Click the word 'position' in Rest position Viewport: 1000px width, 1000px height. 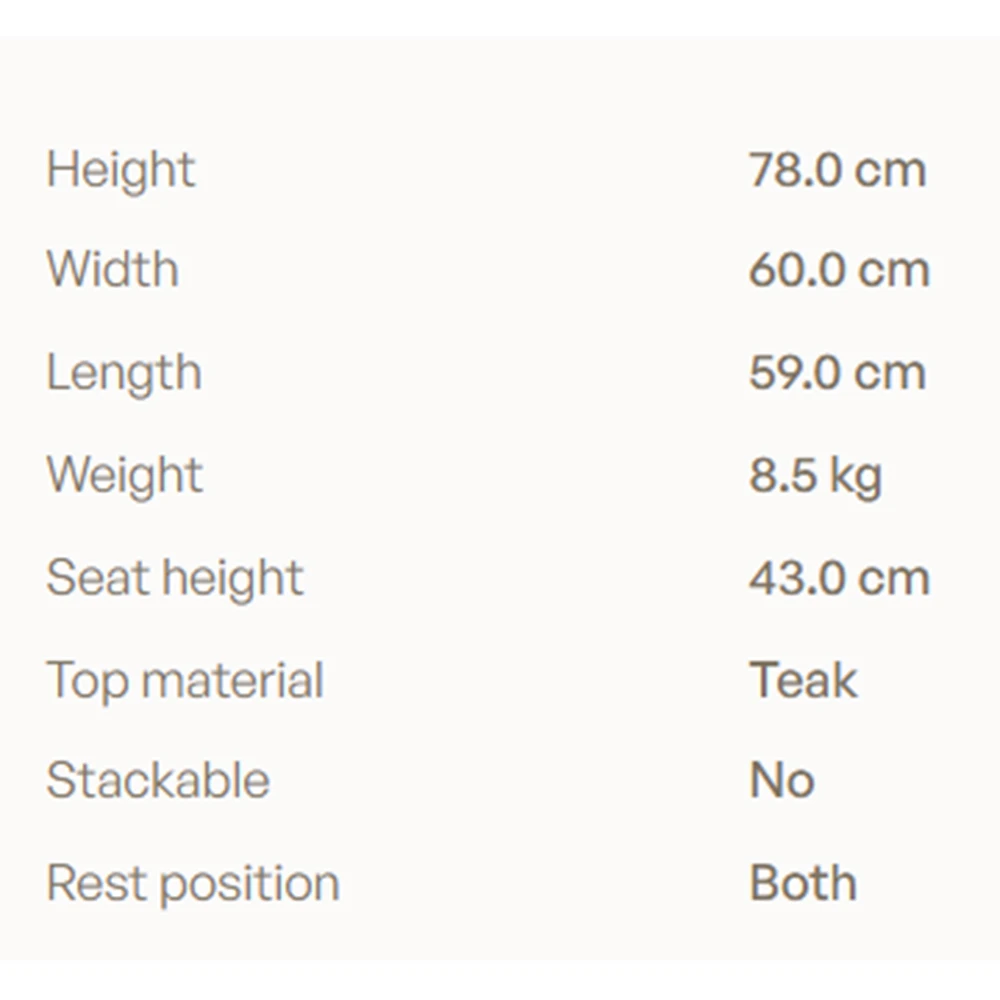(249, 886)
